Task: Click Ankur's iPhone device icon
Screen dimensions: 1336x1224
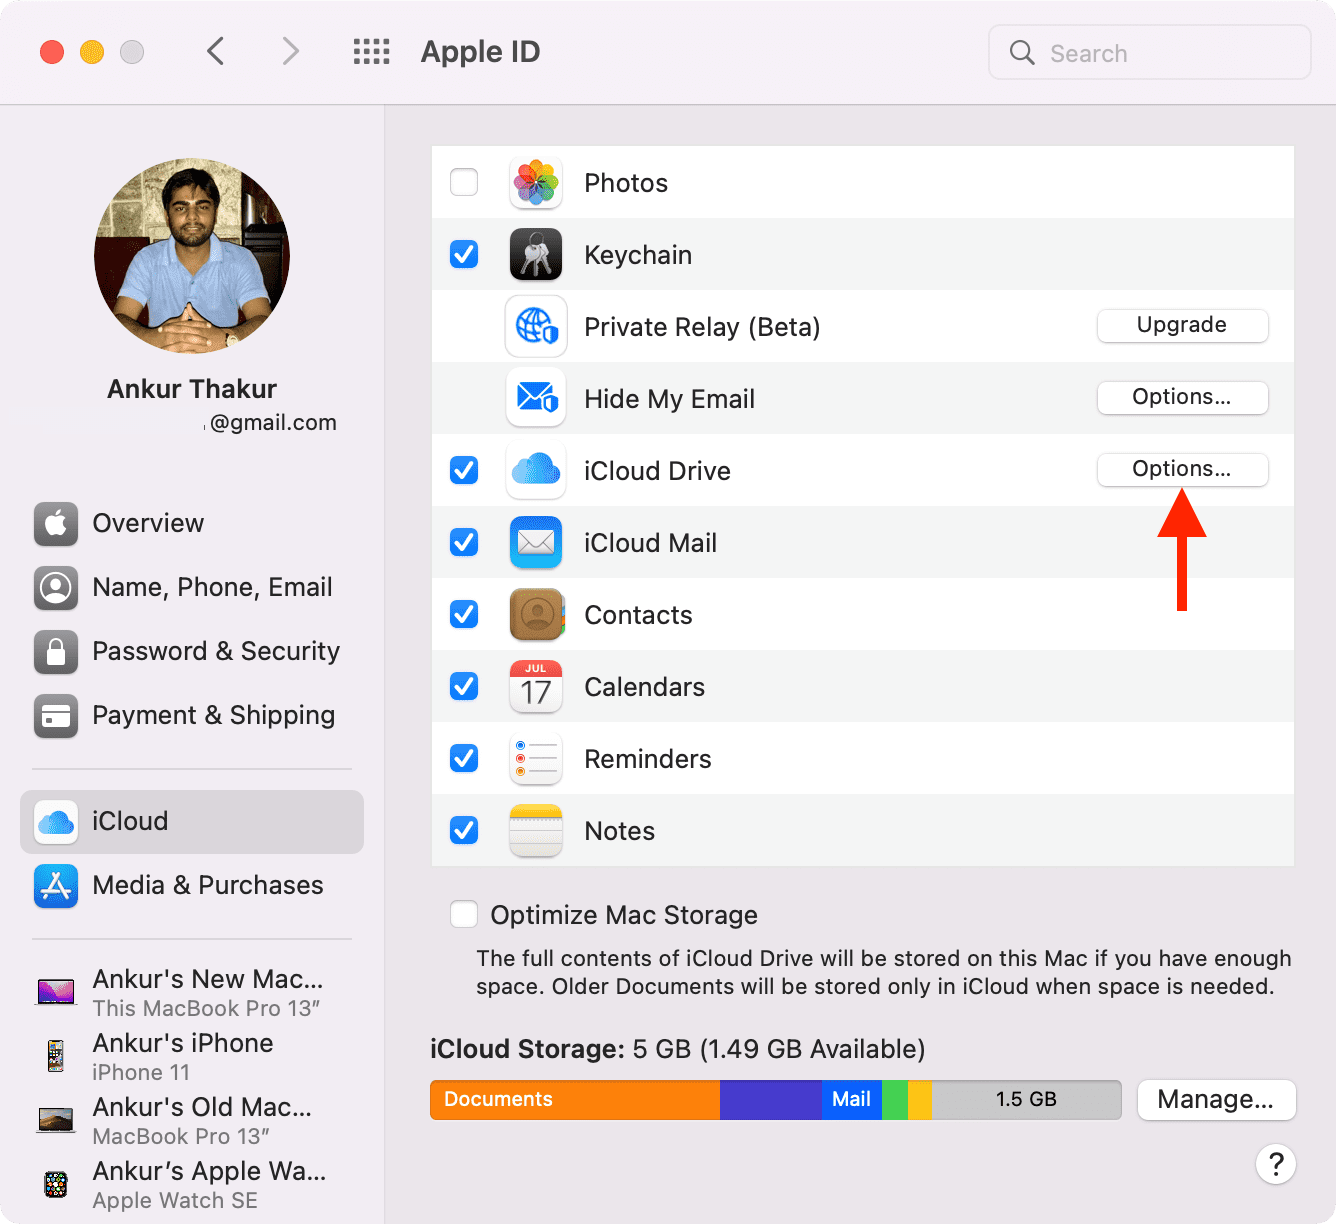Action: click(x=56, y=1056)
